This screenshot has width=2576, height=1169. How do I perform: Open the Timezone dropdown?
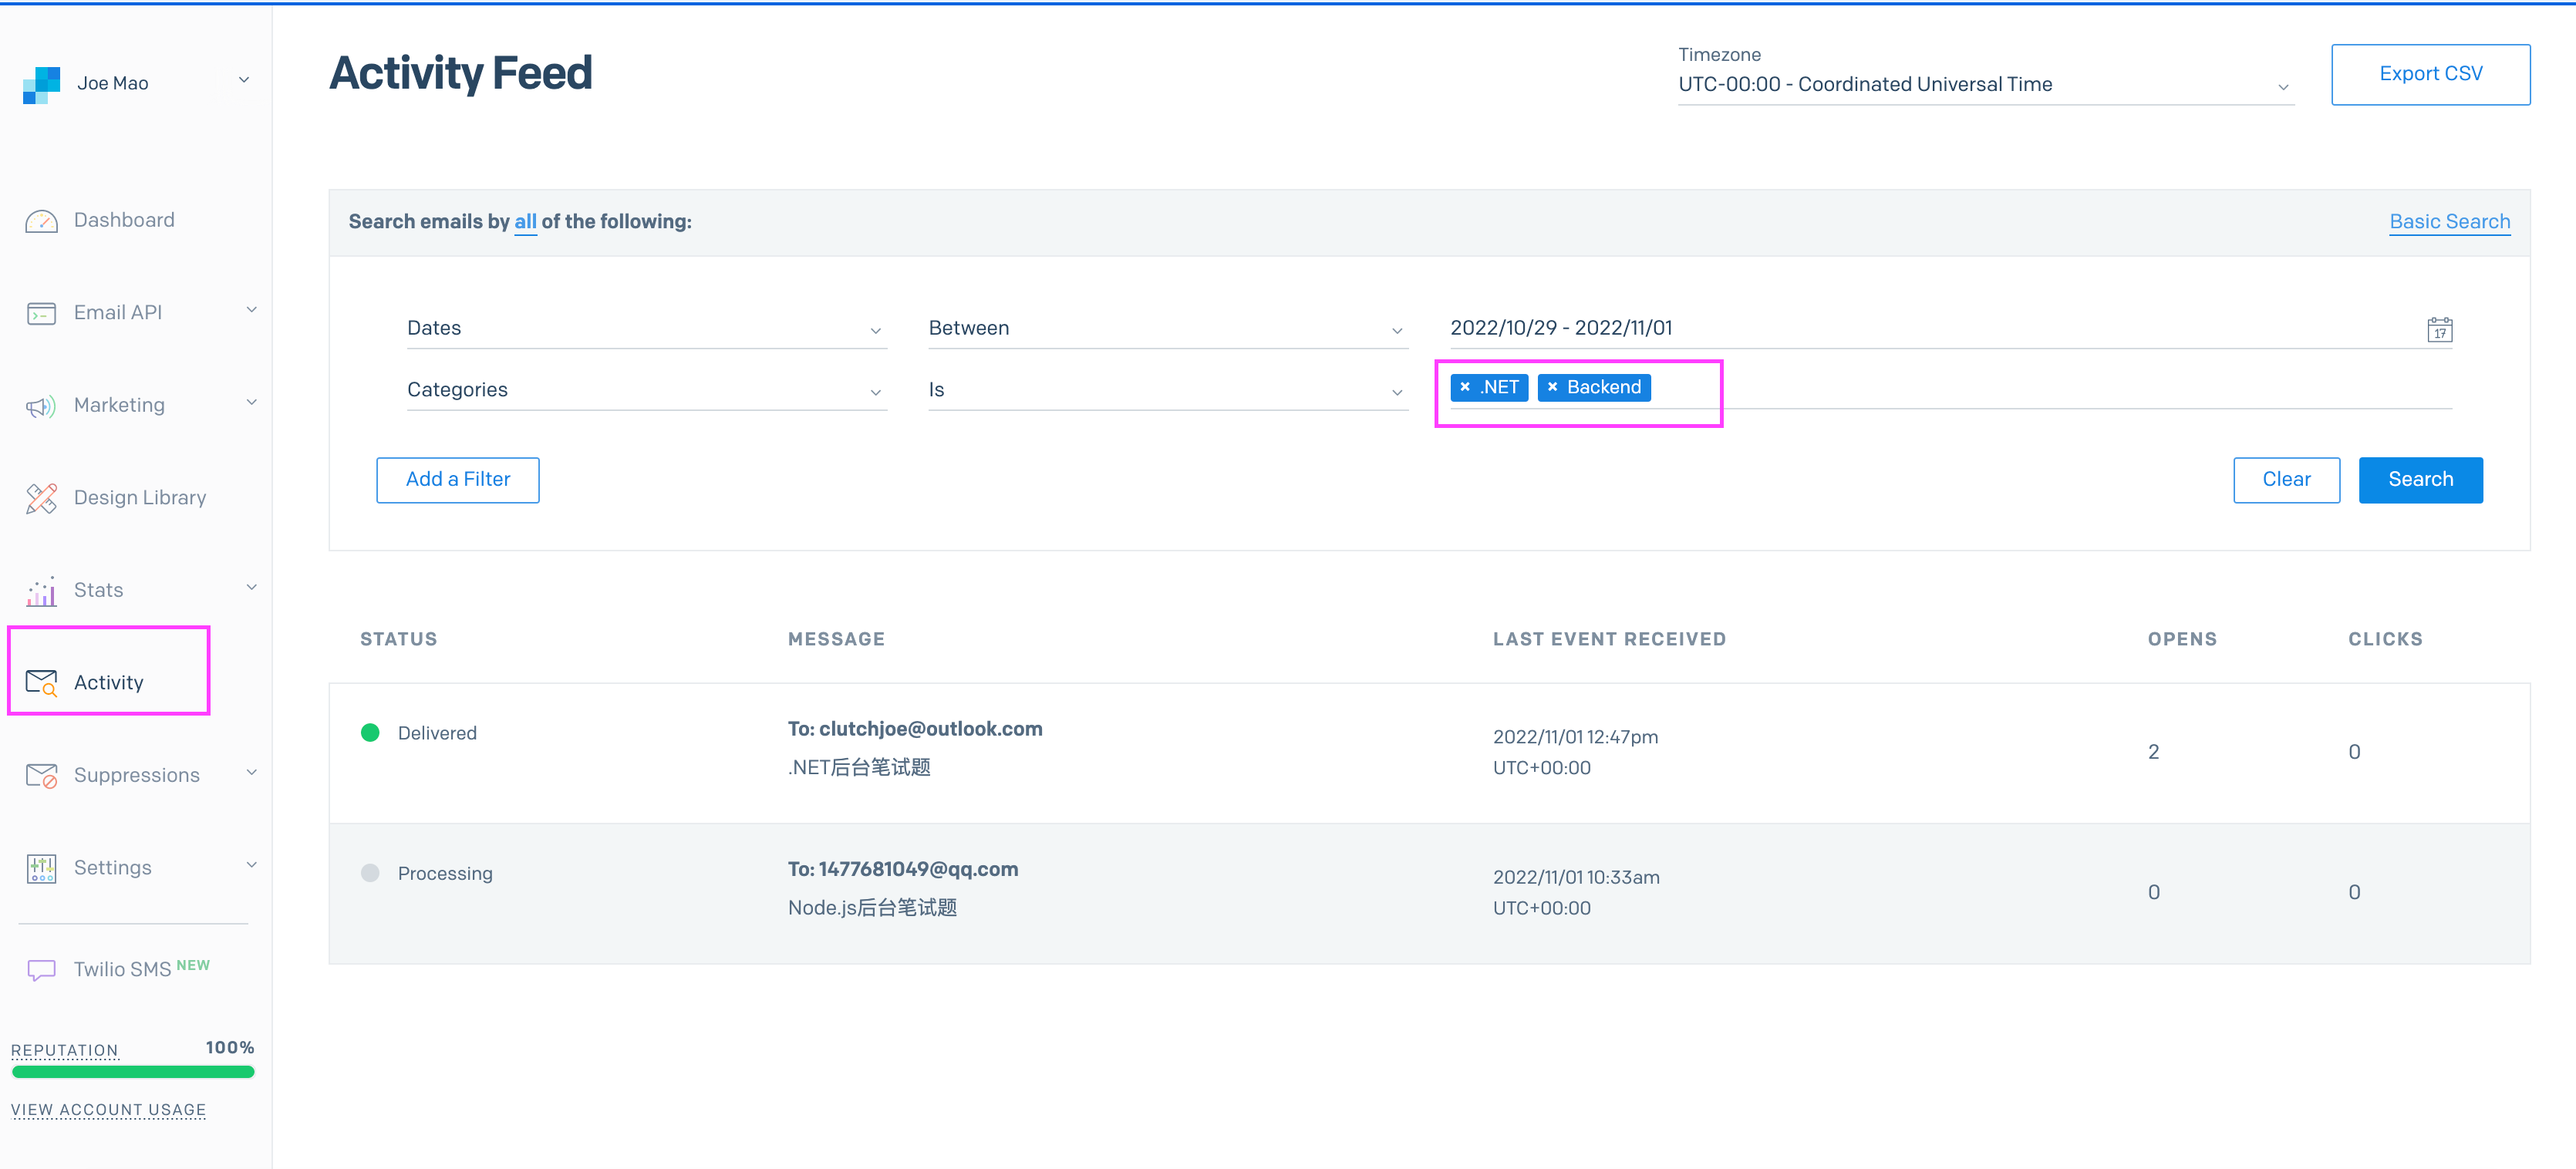1984,85
